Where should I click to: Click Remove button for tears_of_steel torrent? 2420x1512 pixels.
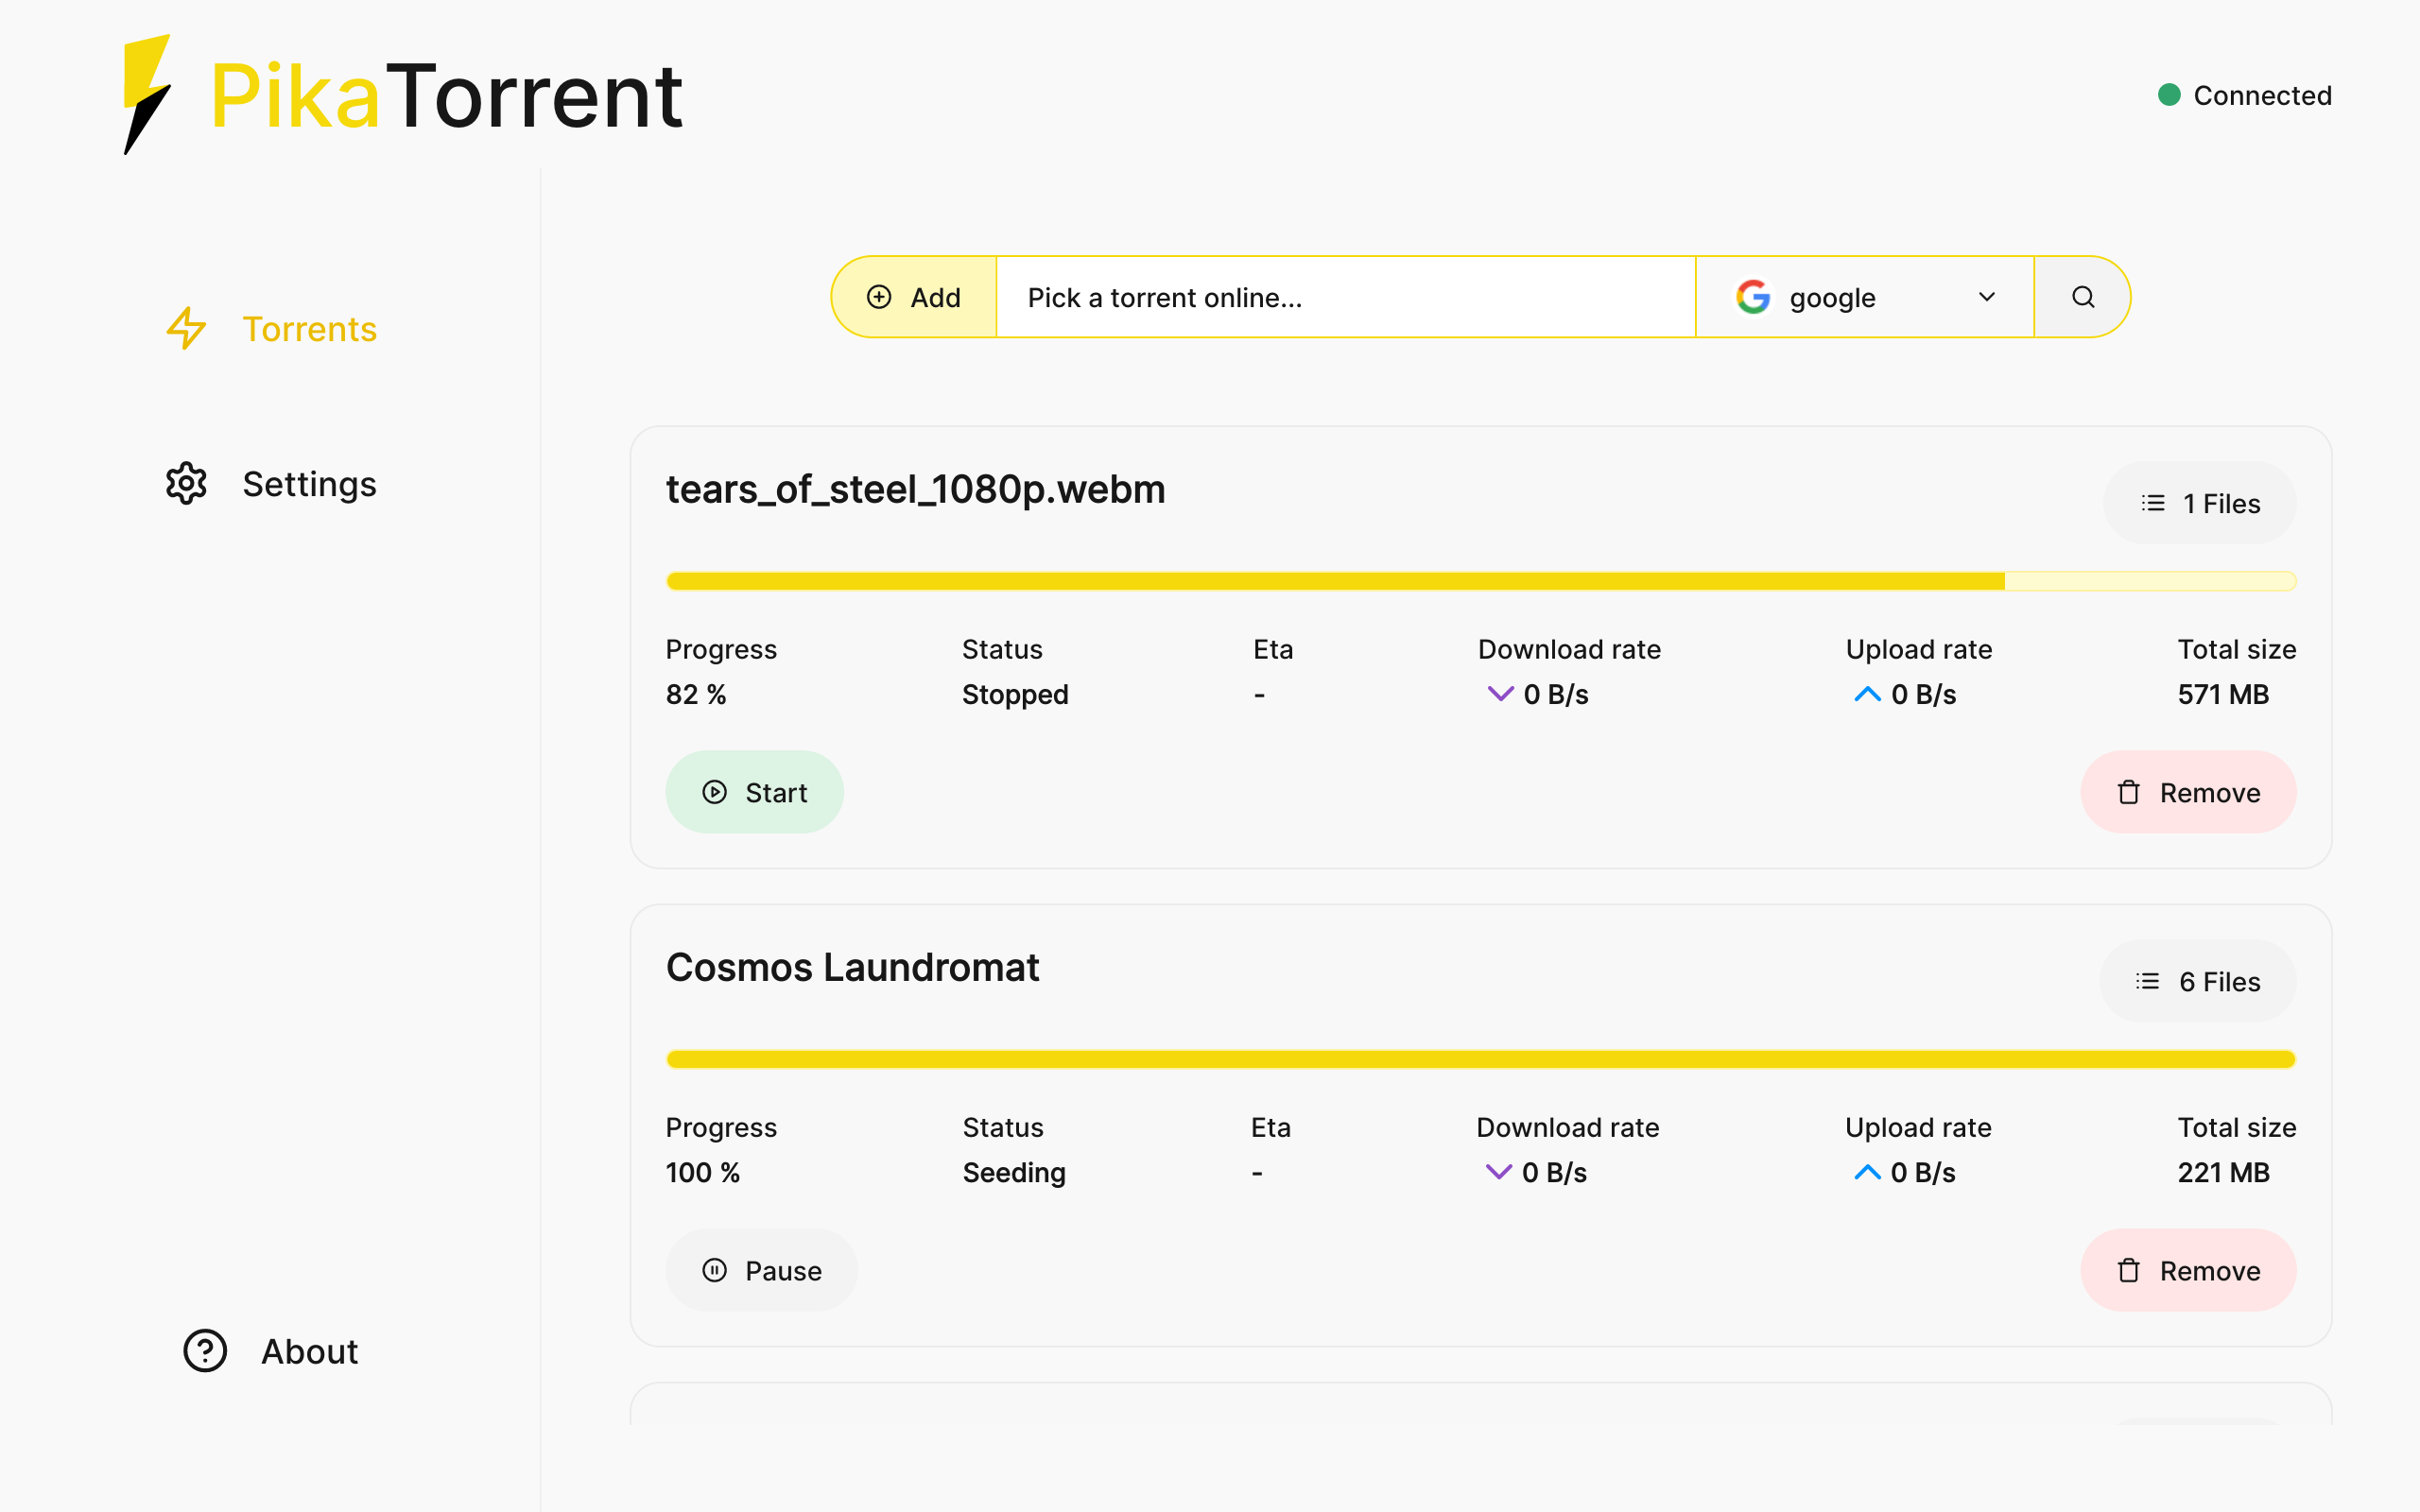click(x=2188, y=791)
